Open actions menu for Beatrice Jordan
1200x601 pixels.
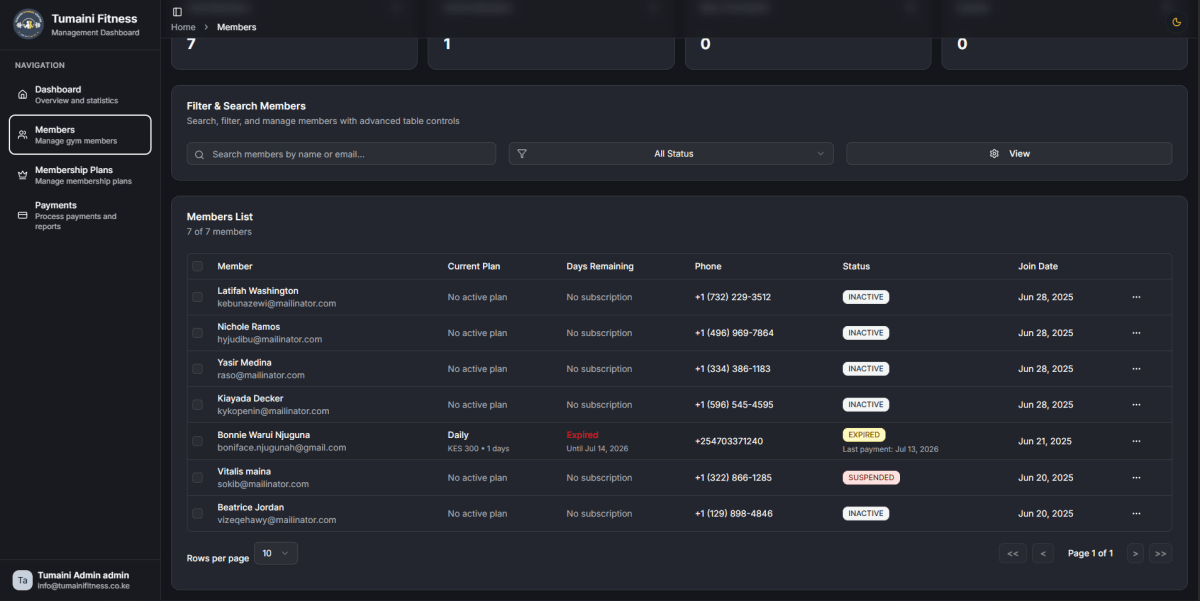[x=1136, y=514]
